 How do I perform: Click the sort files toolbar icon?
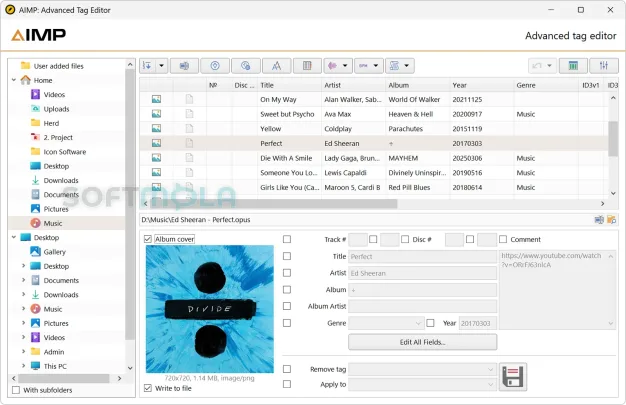(x=147, y=66)
